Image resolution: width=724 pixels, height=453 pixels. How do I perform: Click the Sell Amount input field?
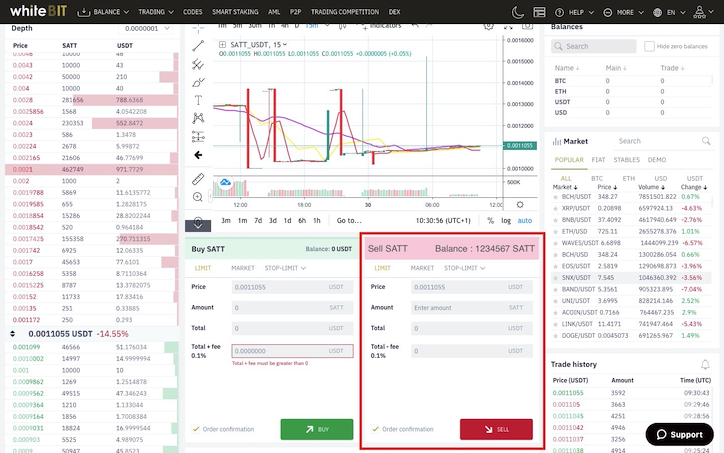(x=472, y=308)
